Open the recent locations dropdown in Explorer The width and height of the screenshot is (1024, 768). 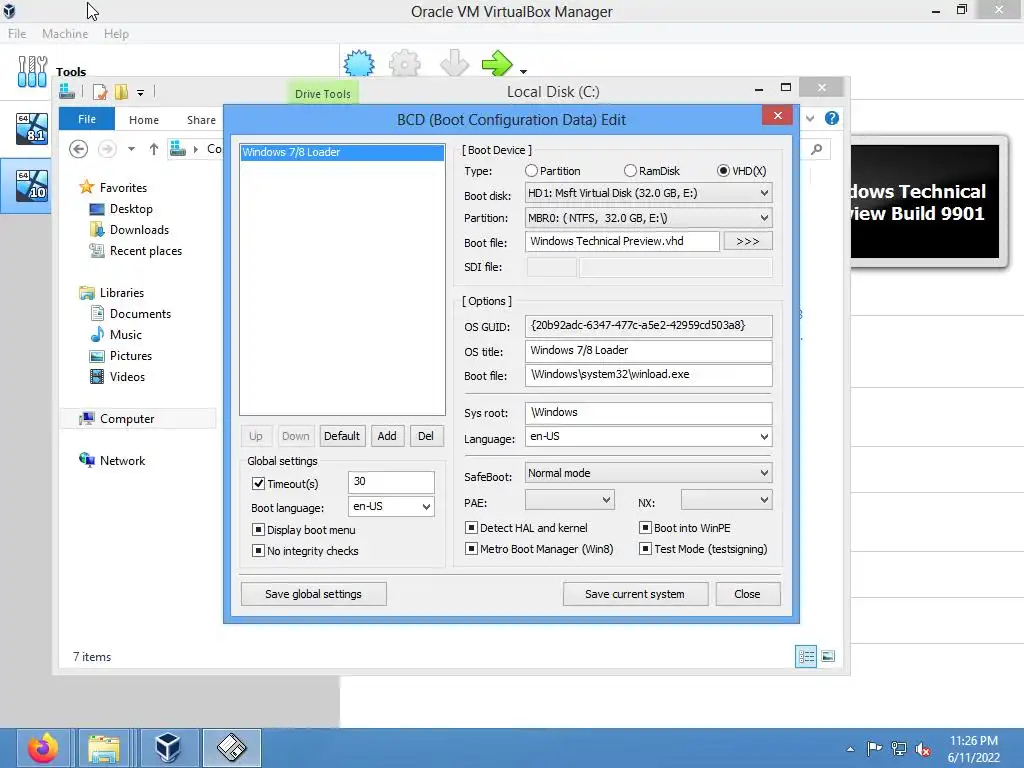(131, 150)
